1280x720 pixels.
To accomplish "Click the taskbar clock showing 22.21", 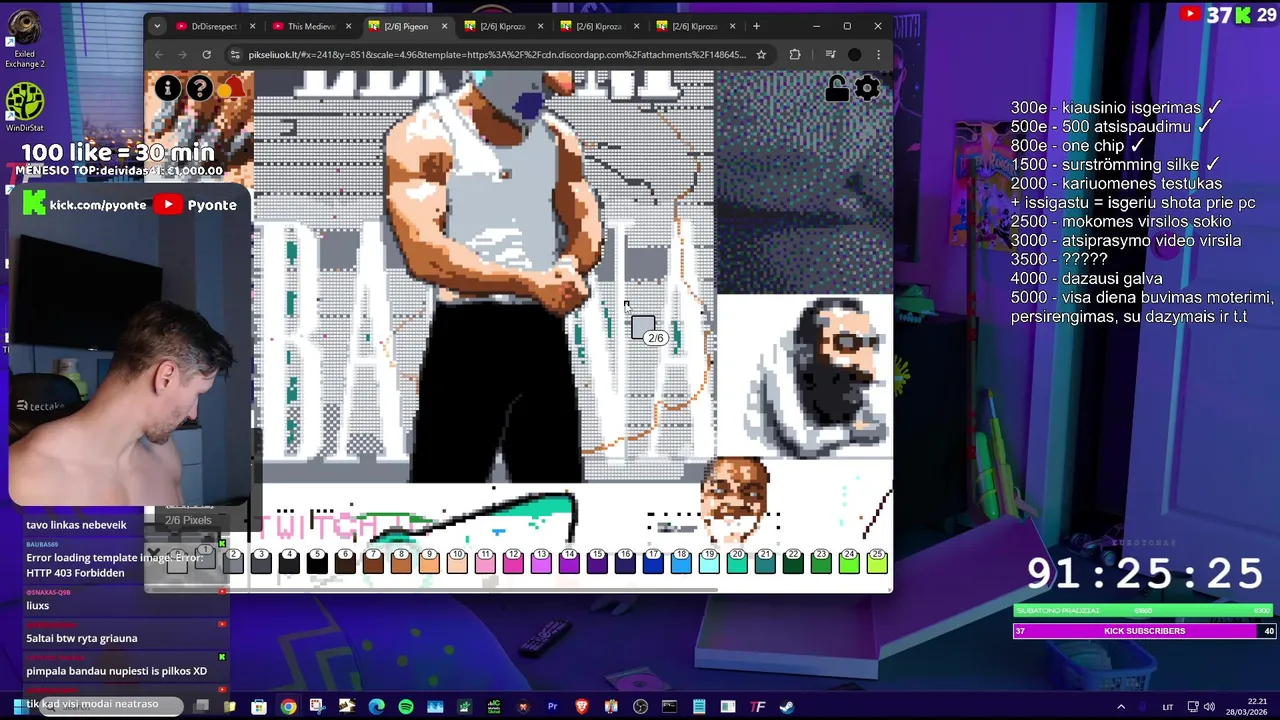I will 1246,707.
